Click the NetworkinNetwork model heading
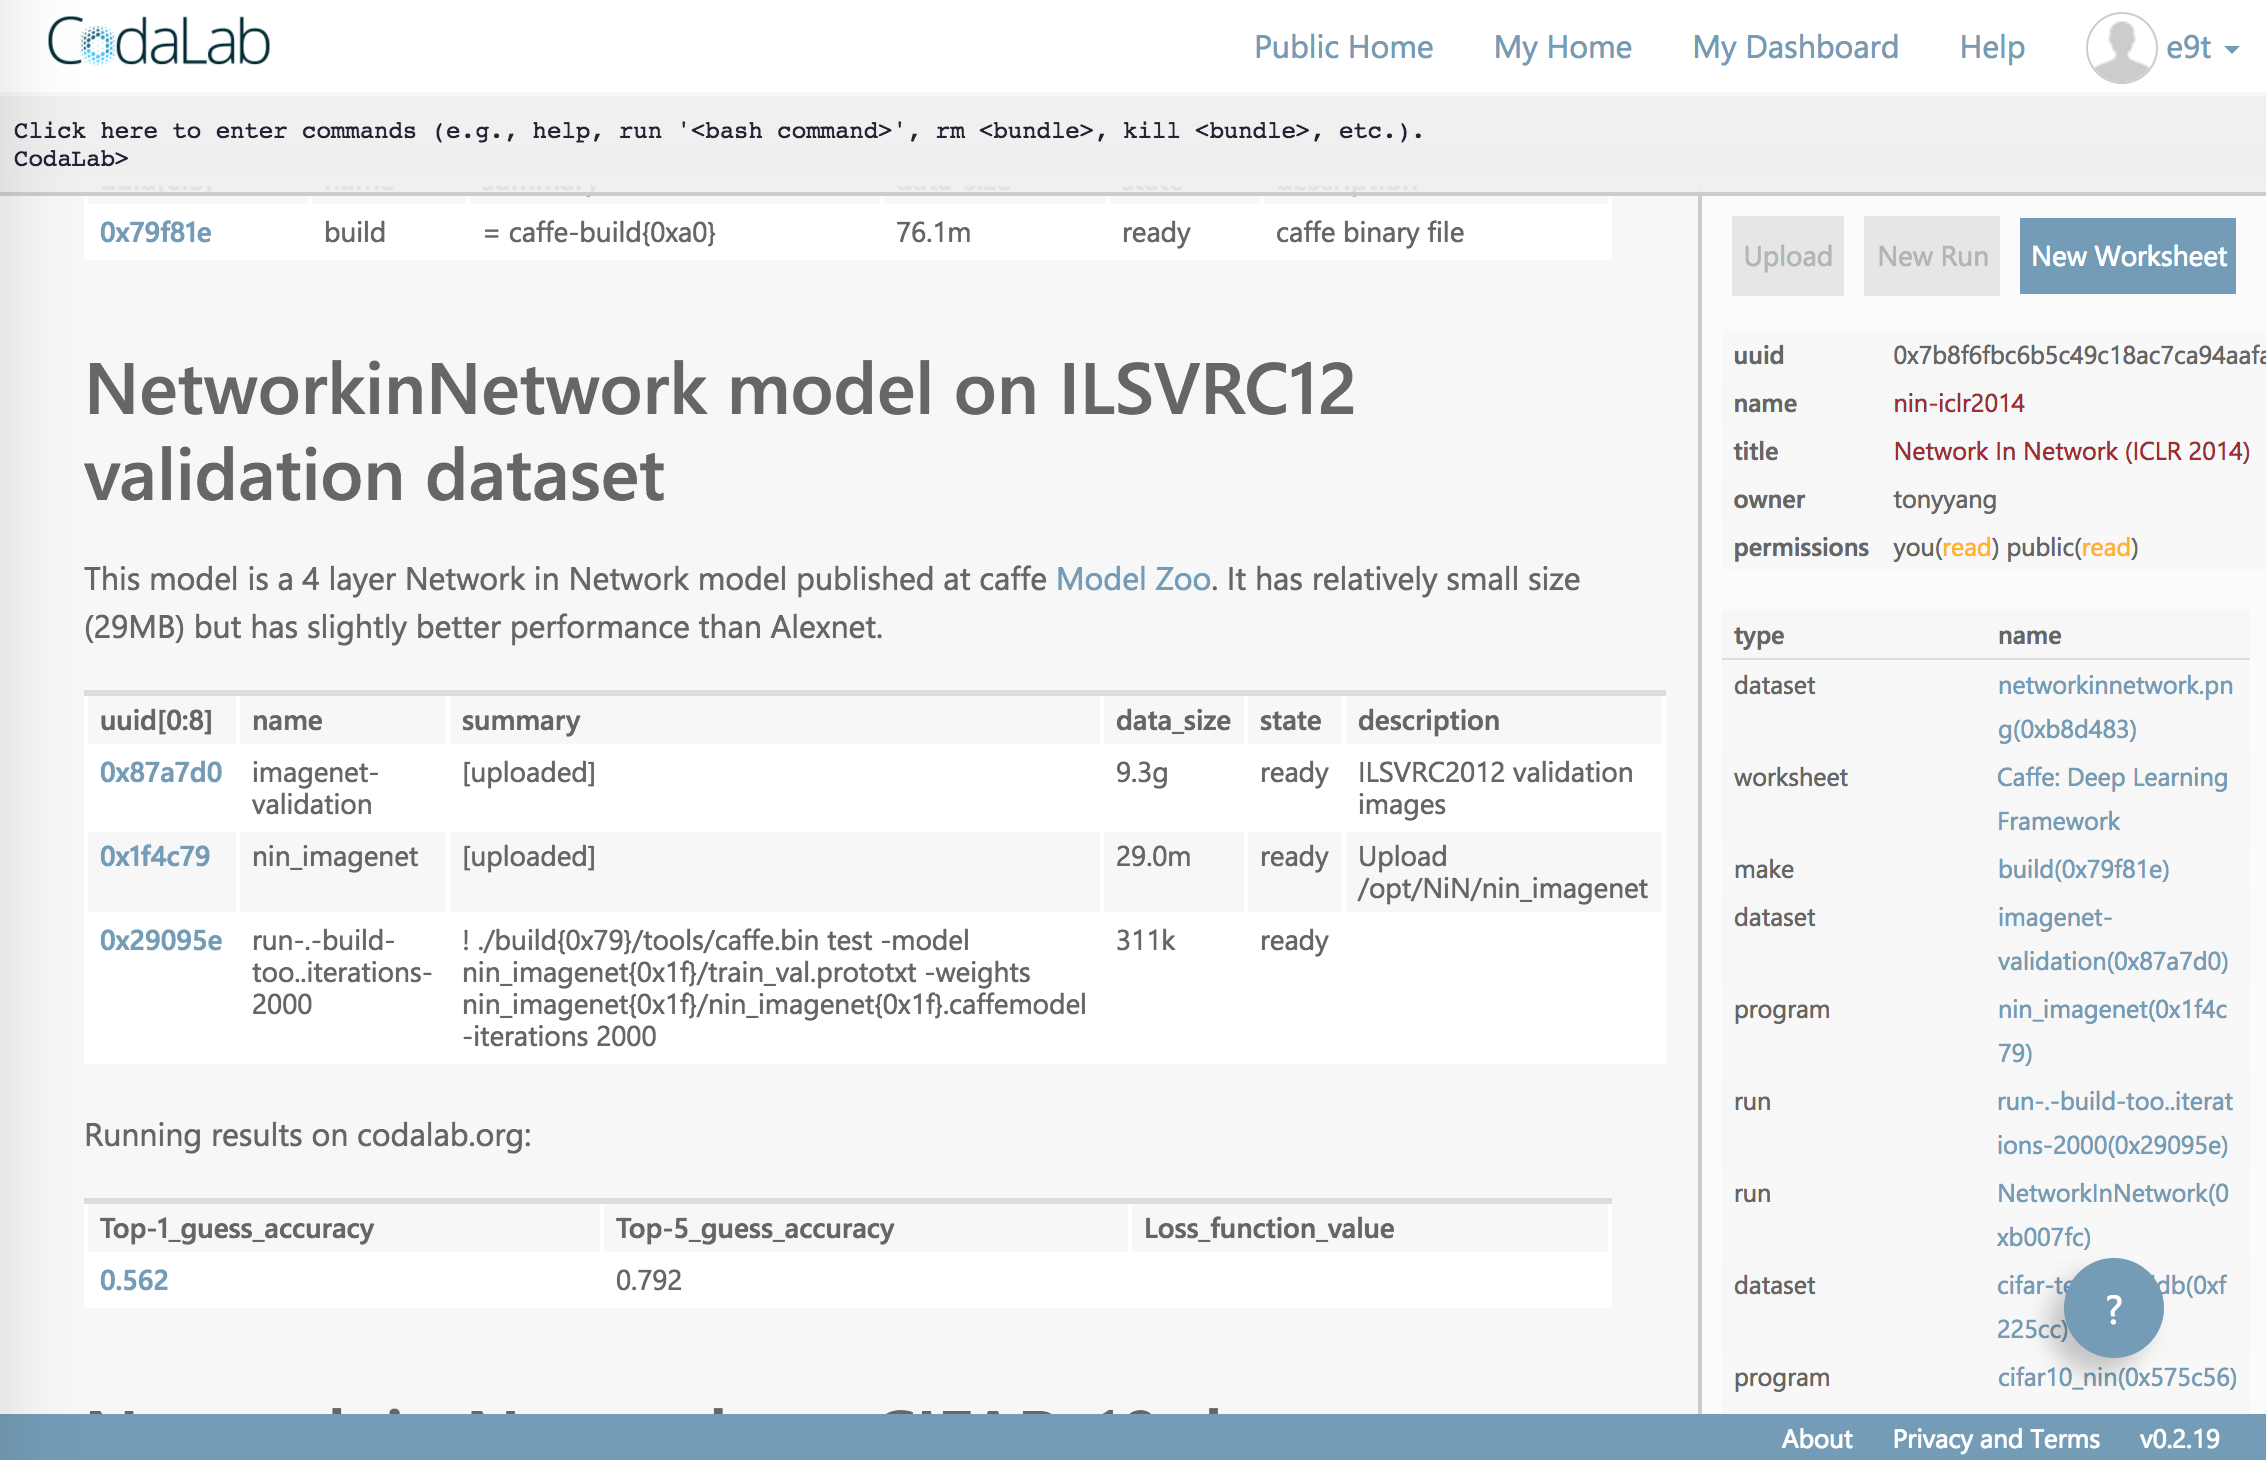 tap(720, 431)
